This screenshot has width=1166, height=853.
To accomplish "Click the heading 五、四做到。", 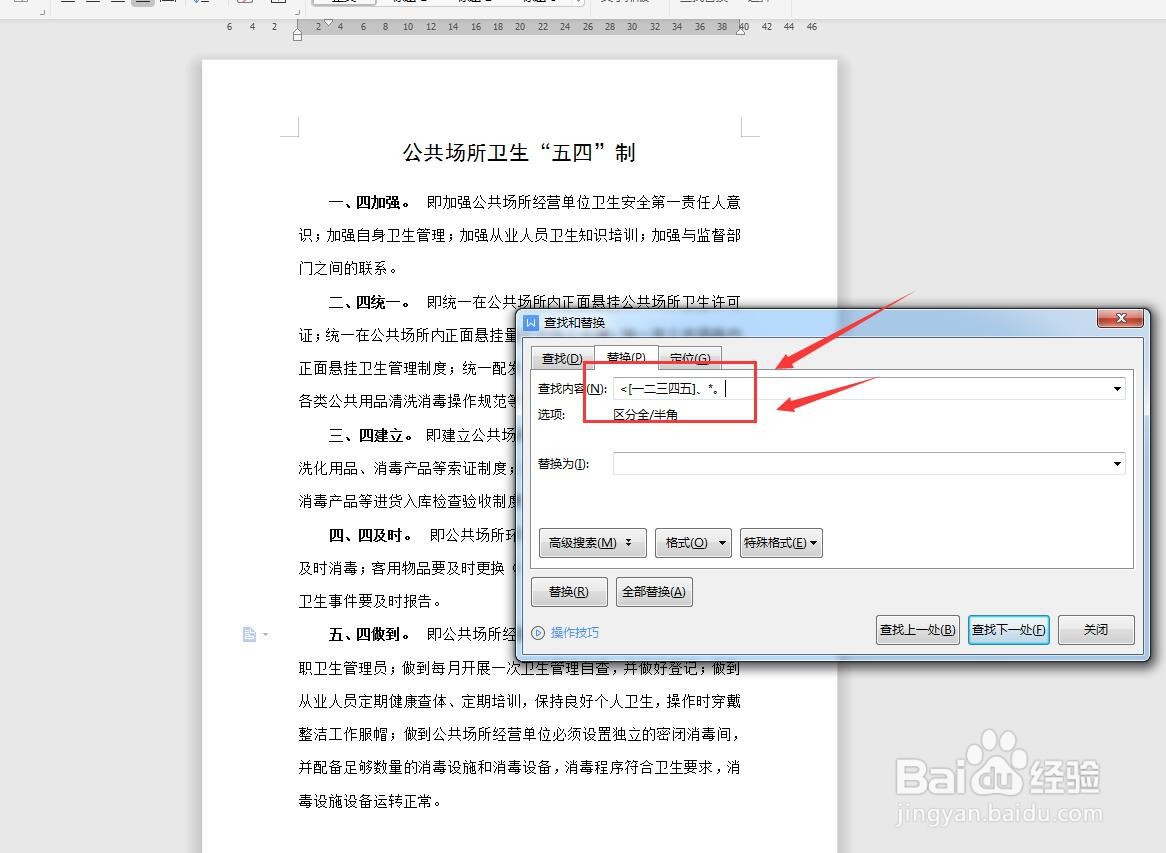I will point(369,634).
